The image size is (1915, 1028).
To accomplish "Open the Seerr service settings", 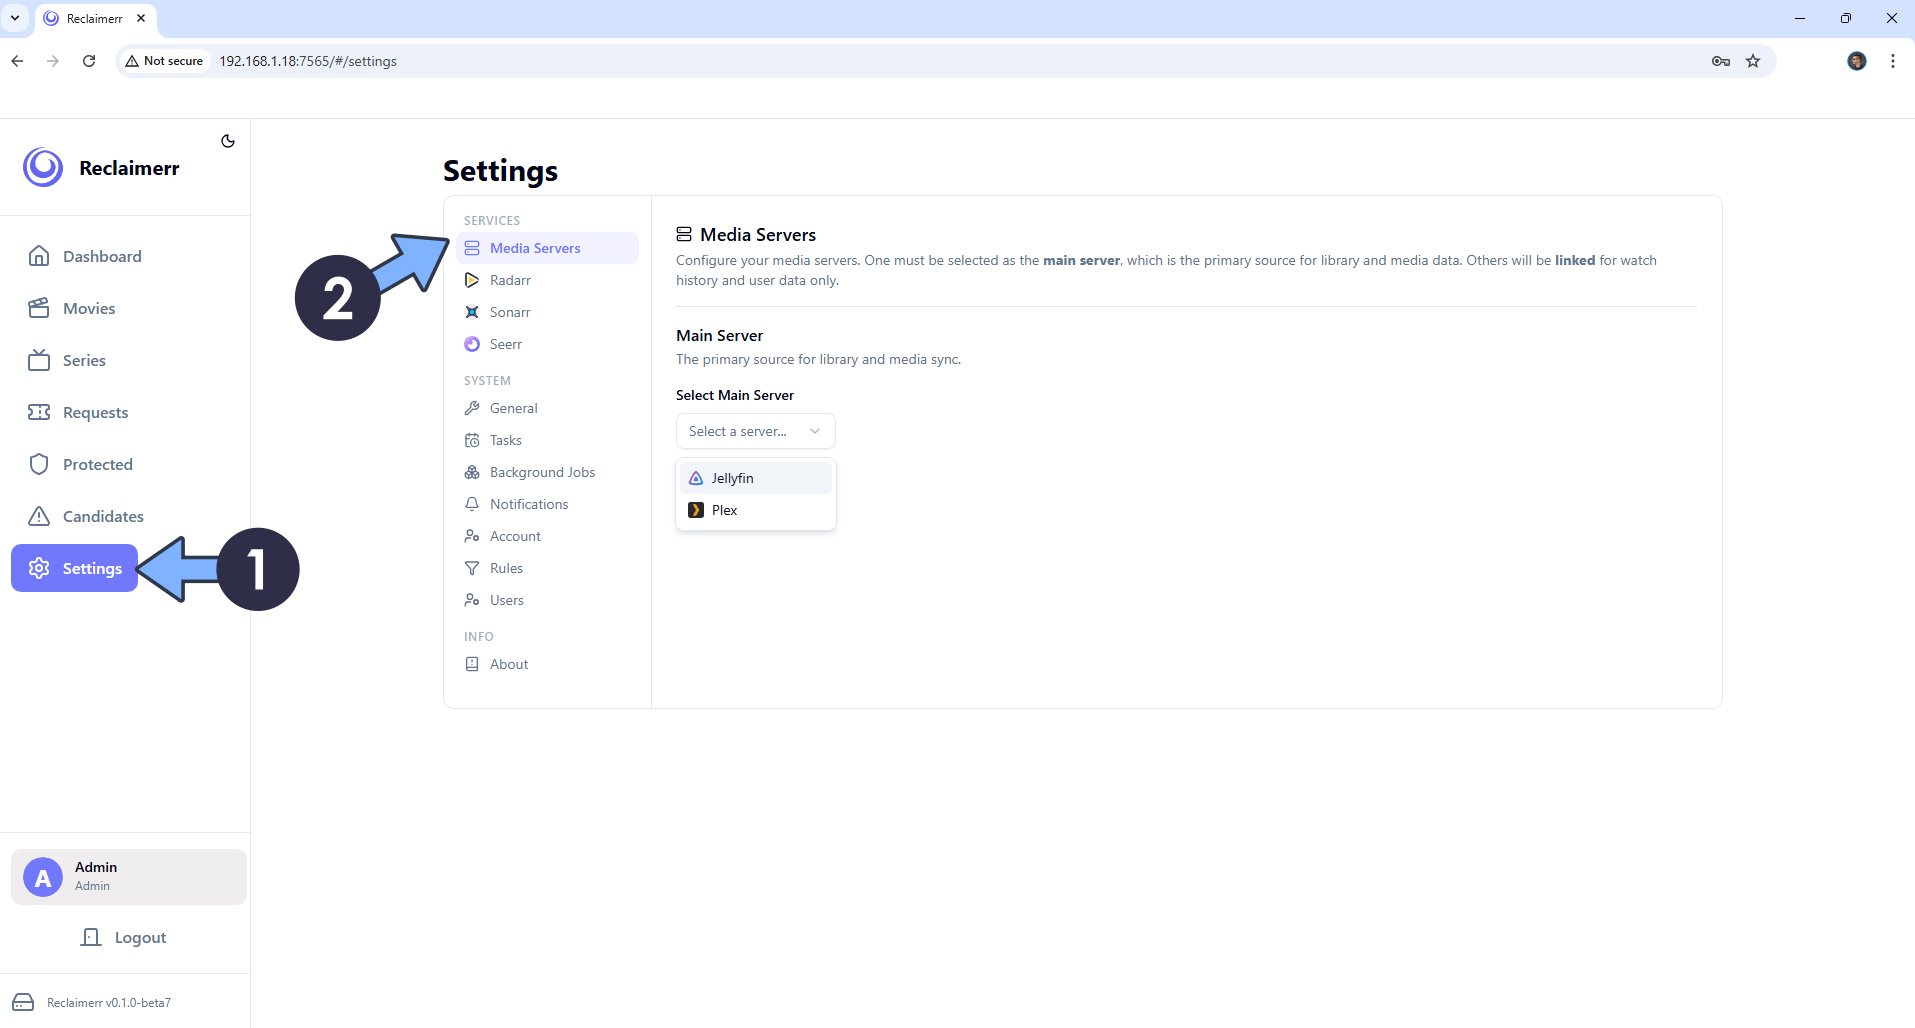I will 505,343.
